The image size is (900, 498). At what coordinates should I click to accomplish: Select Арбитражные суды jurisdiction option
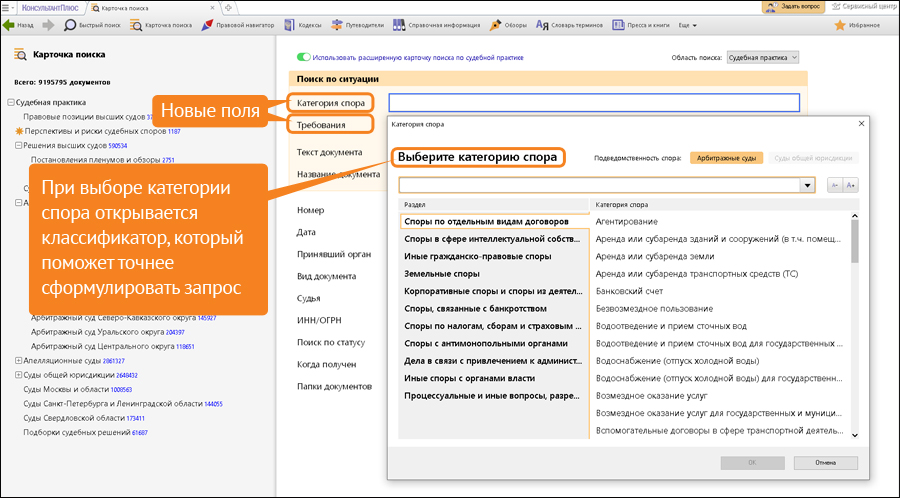coord(727,158)
